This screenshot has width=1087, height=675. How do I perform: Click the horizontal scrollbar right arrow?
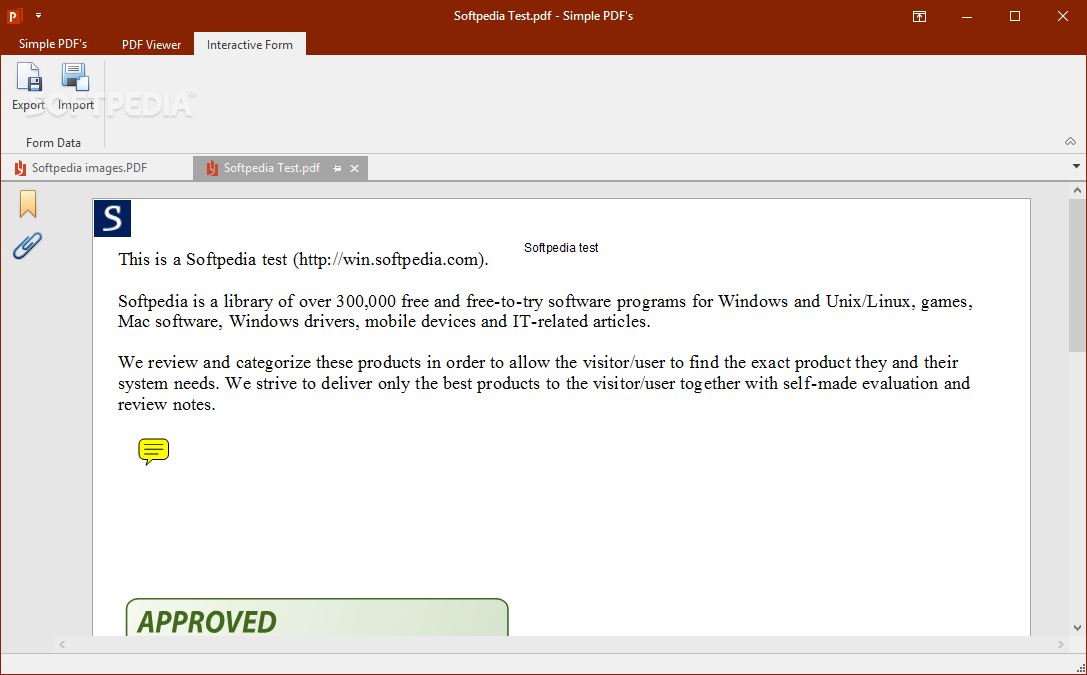(x=1061, y=645)
